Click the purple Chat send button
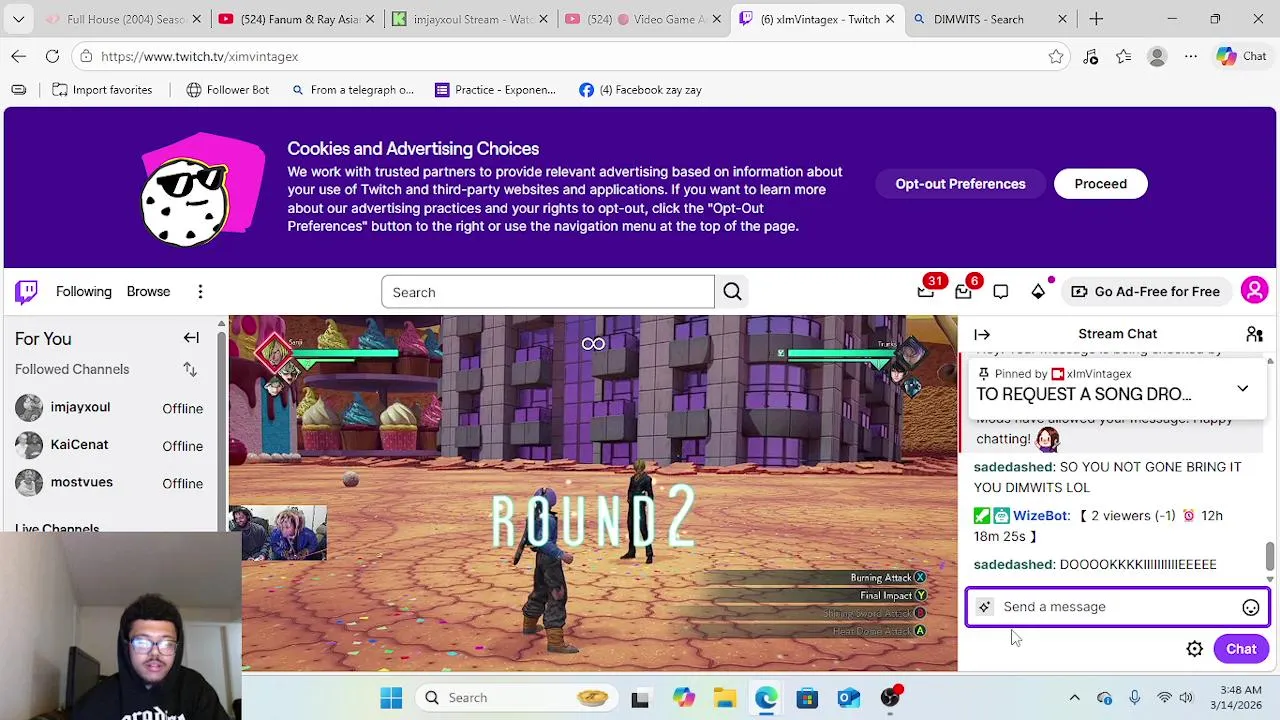 pos(1241,649)
